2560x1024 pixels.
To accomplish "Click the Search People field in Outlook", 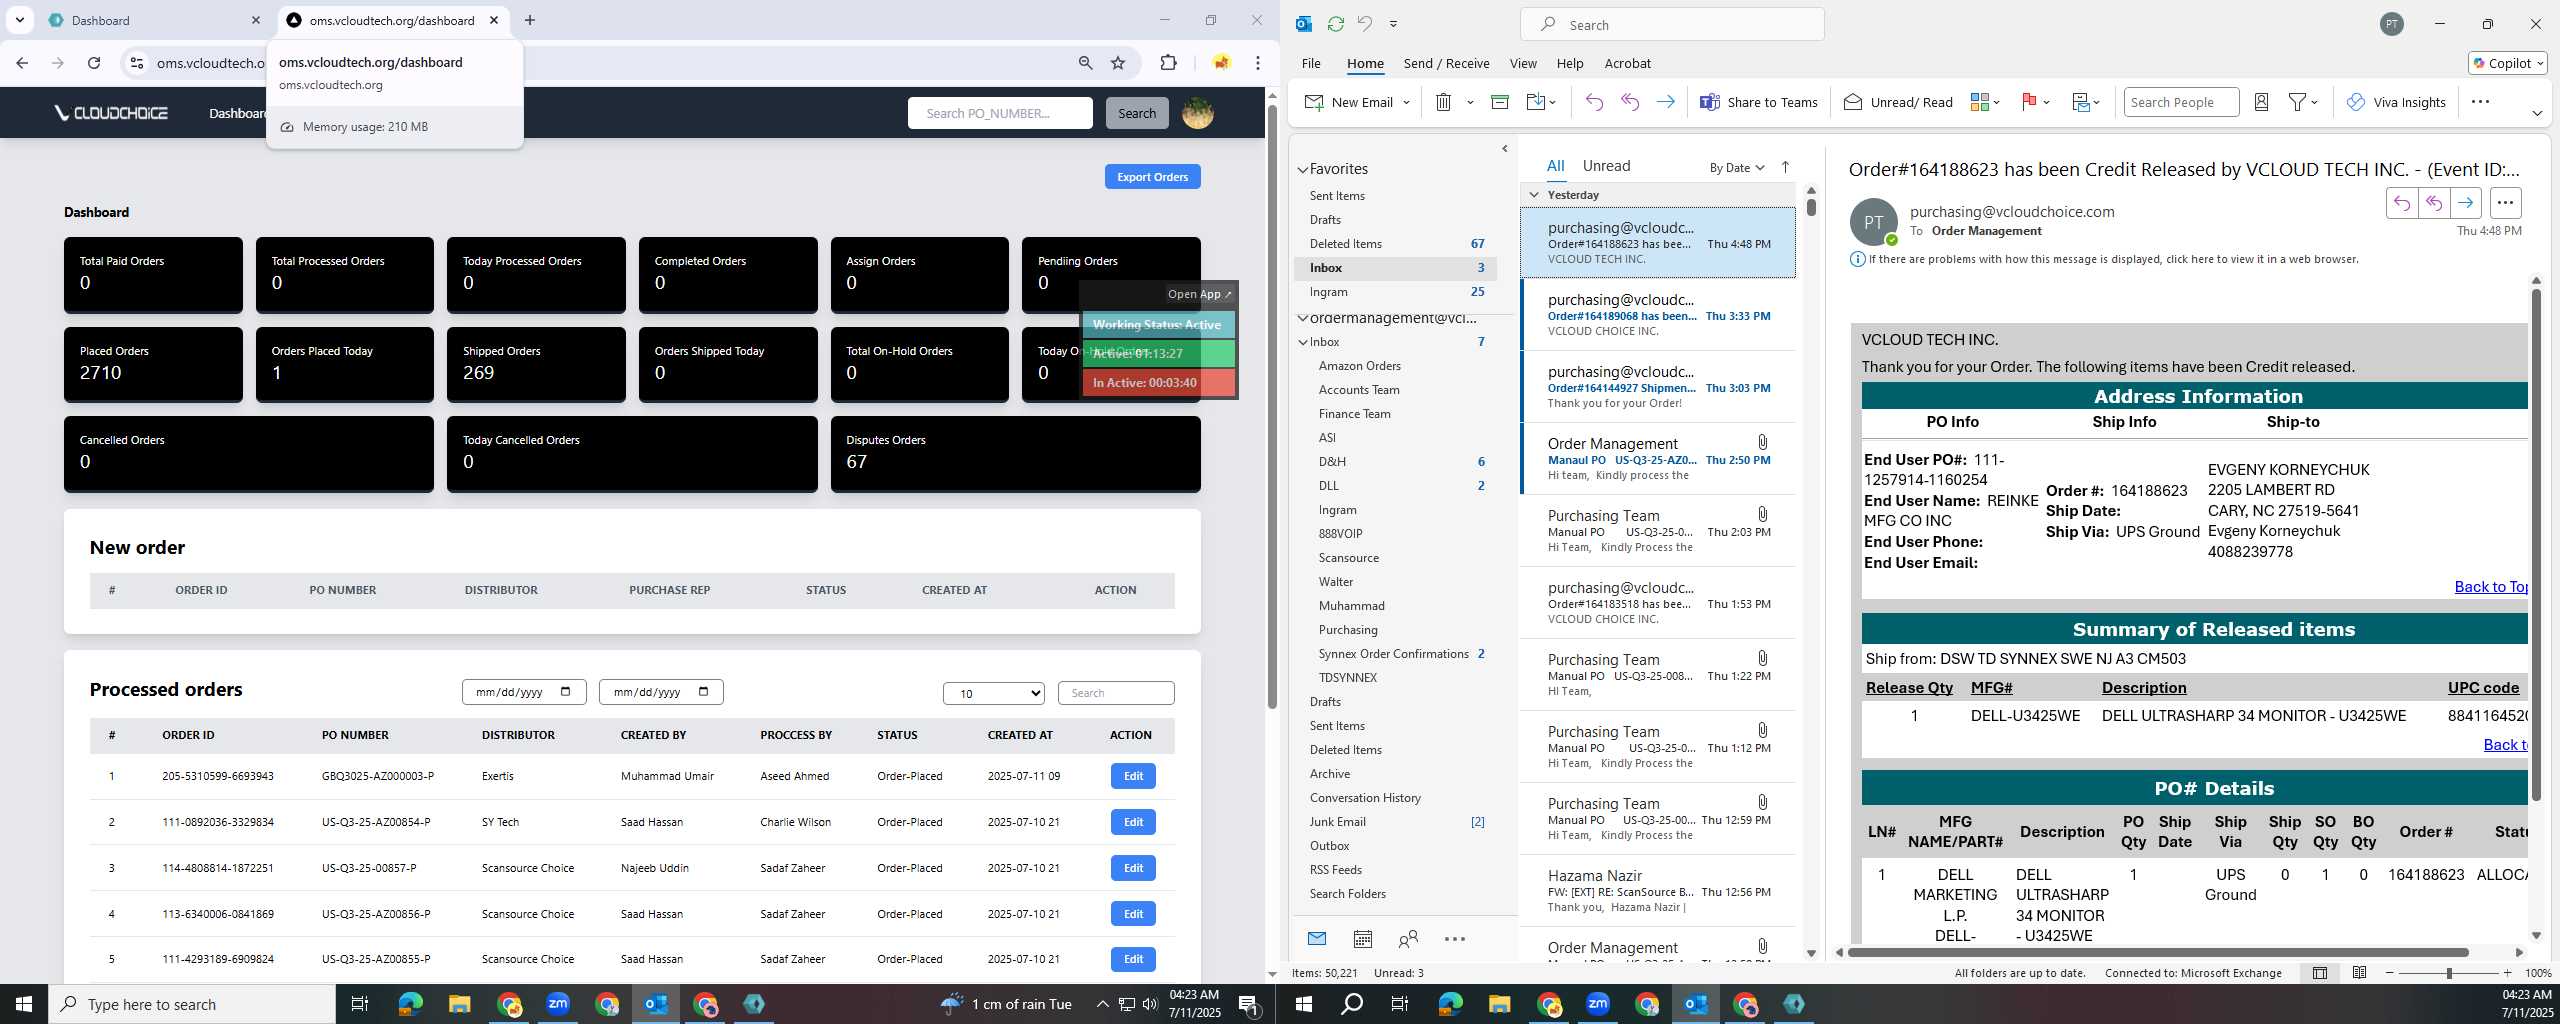I will coord(2181,102).
